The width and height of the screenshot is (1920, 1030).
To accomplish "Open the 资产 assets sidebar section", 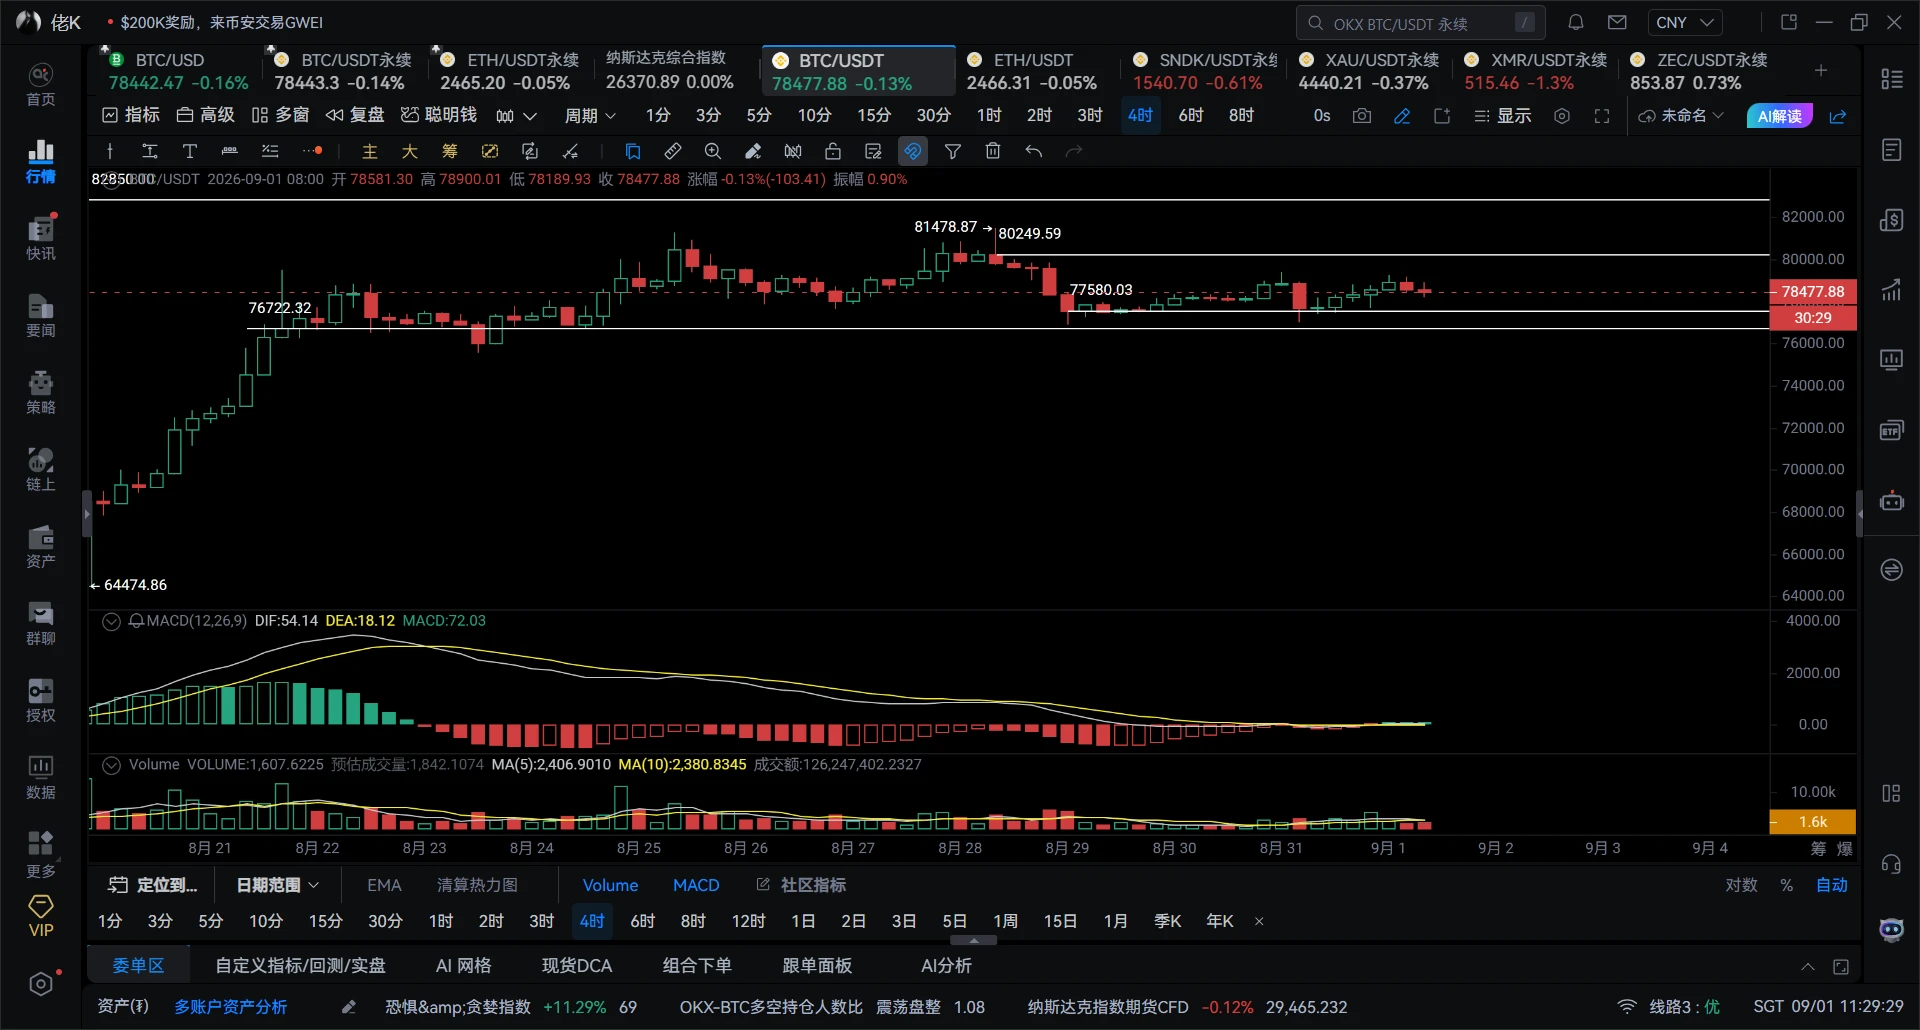I will (x=40, y=546).
